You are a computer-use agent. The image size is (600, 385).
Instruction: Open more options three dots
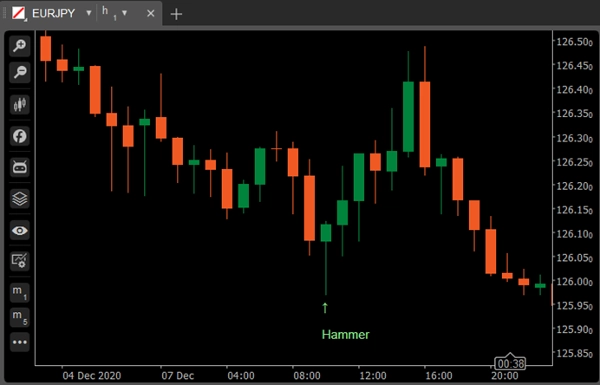click(20, 342)
